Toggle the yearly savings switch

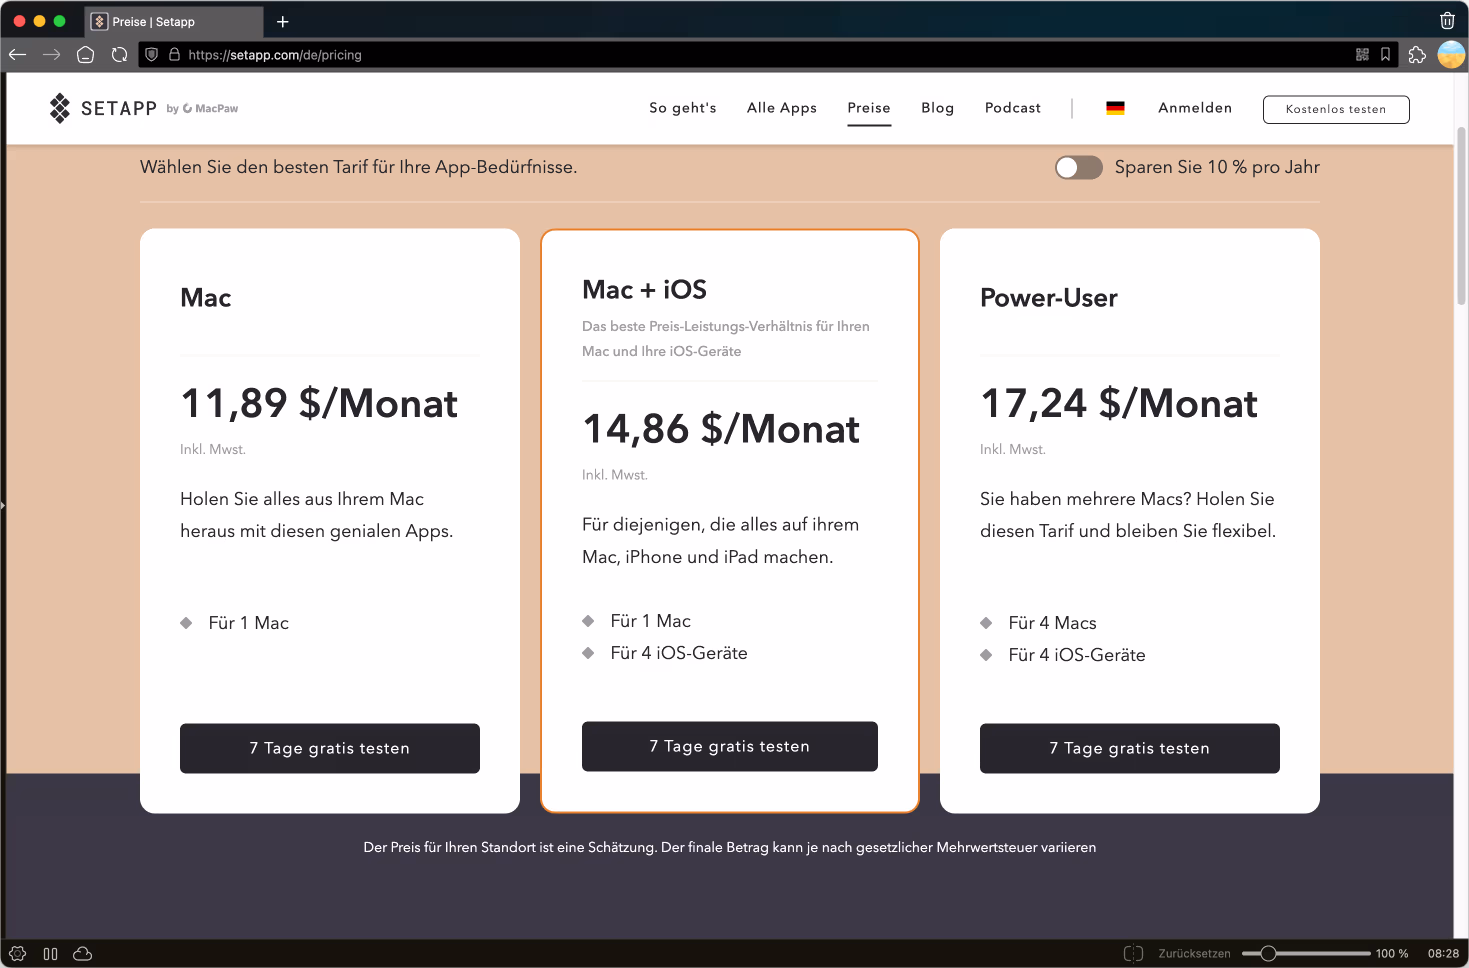[1079, 167]
